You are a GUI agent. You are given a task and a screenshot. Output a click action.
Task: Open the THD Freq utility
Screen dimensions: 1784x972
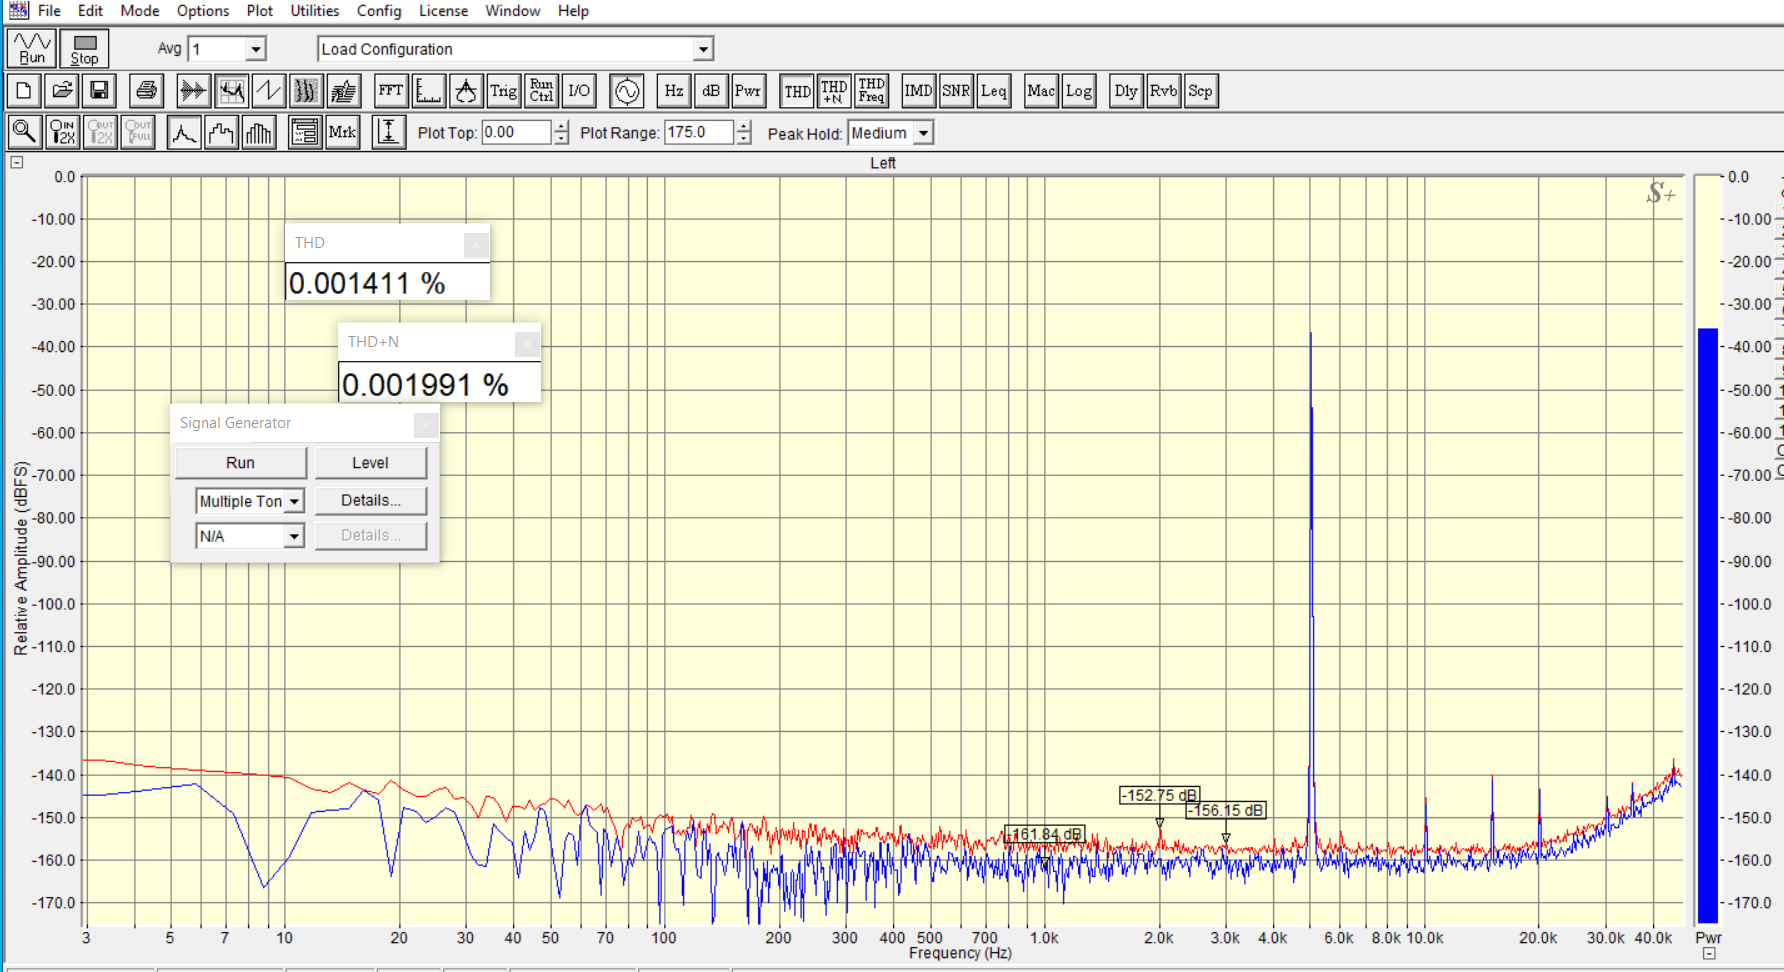[872, 91]
